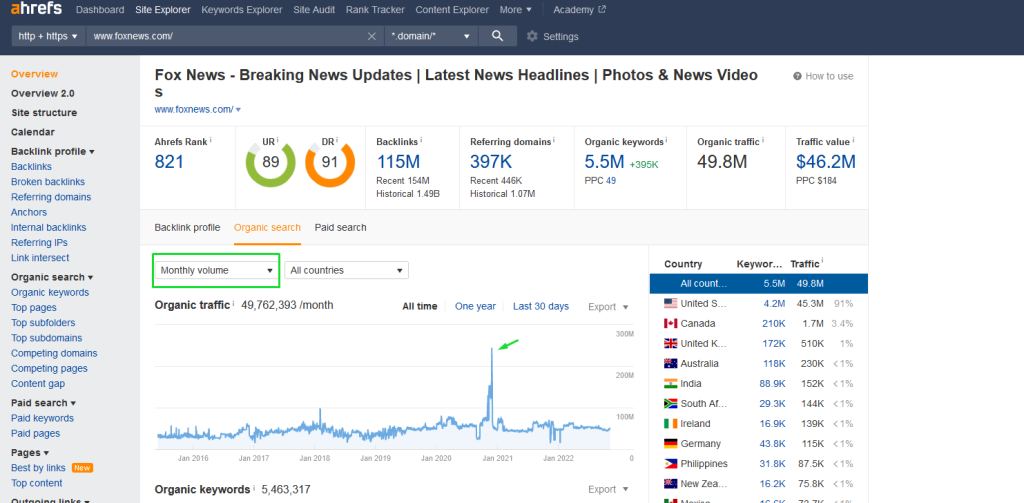Click the PPC 49 keywords link
Viewport: 1024px width, 503px height.
(611, 180)
